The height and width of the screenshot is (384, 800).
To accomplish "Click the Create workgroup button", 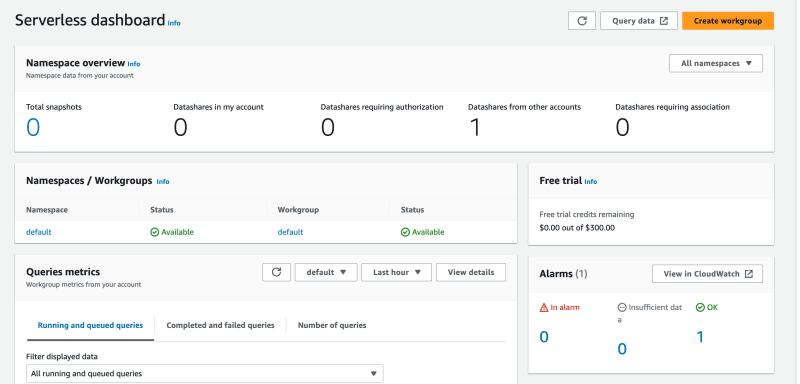I will (x=728, y=21).
